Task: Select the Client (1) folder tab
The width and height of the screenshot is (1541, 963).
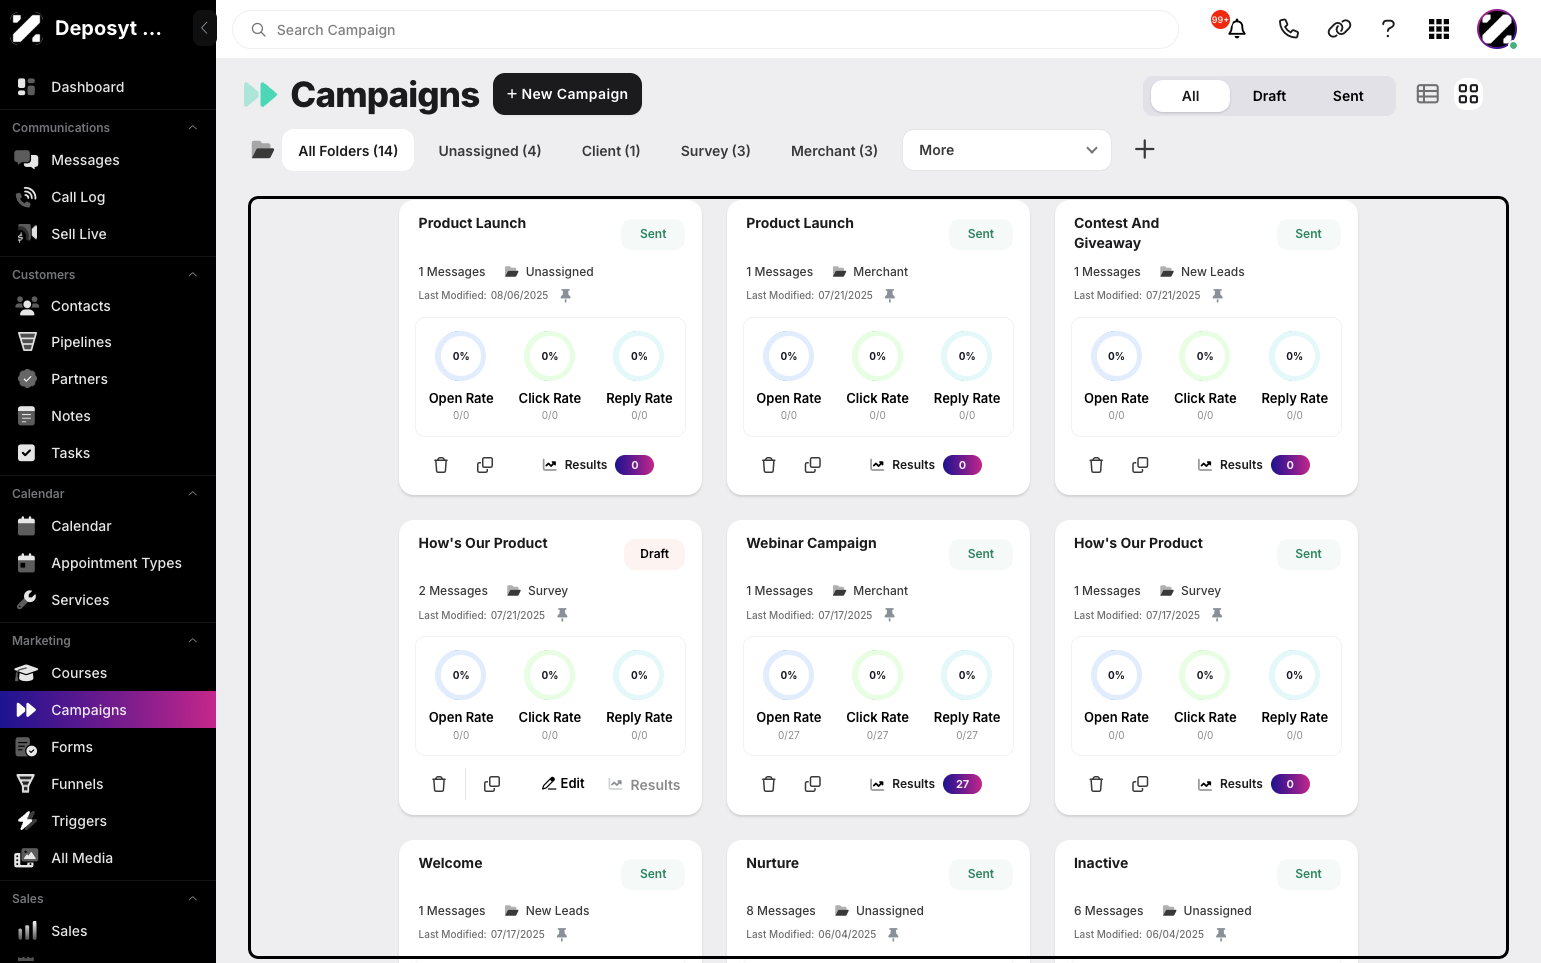Action: (611, 151)
